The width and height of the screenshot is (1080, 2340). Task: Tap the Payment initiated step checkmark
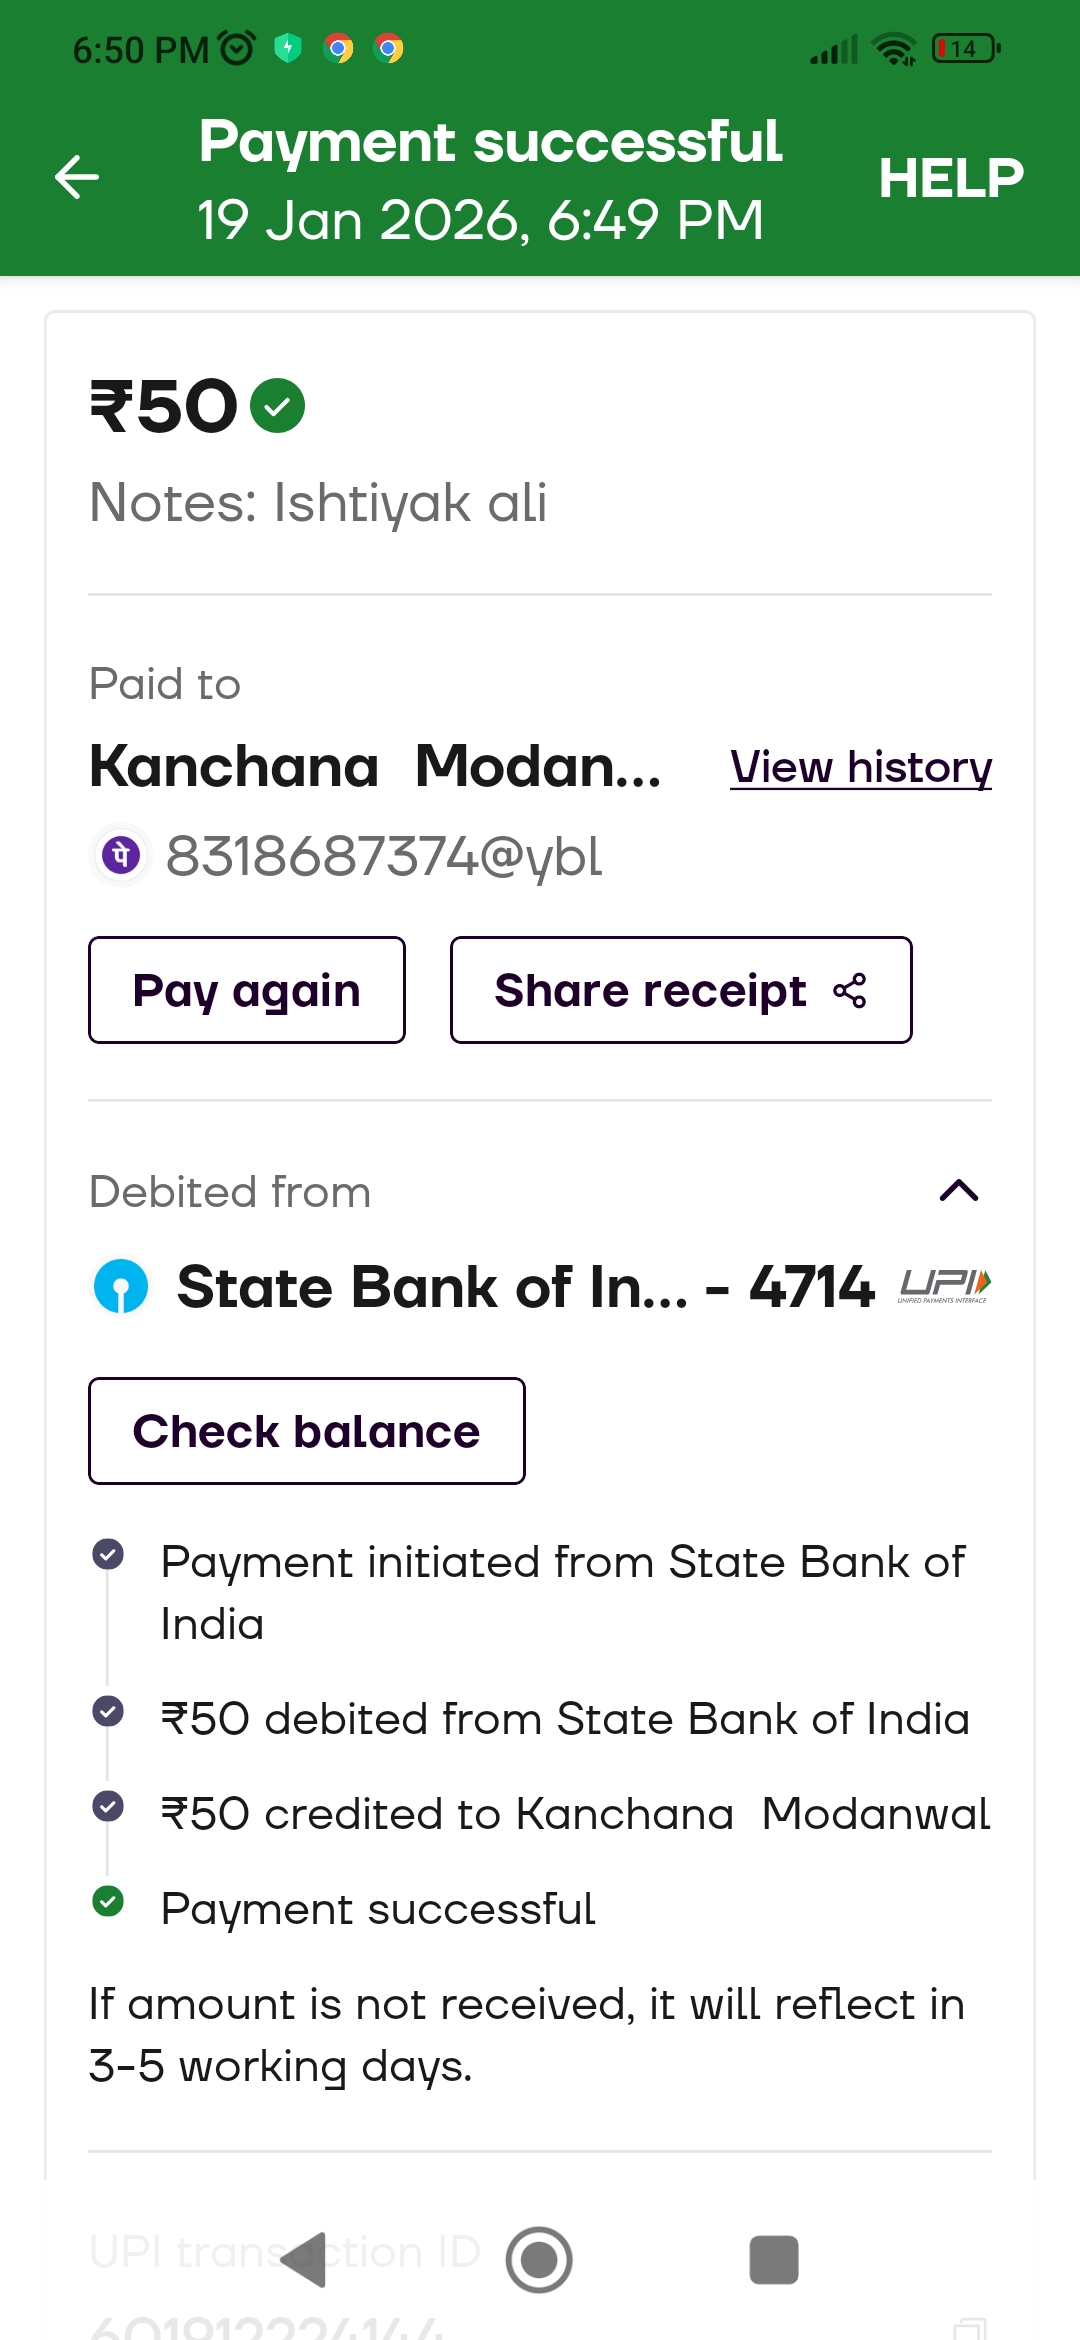(x=108, y=1554)
